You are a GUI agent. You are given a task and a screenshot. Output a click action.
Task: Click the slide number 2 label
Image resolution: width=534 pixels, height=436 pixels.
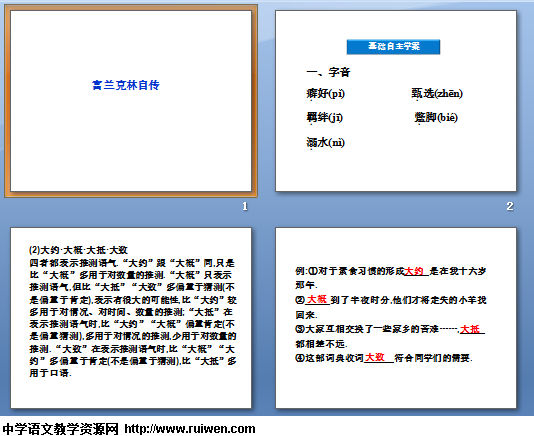click(x=509, y=206)
